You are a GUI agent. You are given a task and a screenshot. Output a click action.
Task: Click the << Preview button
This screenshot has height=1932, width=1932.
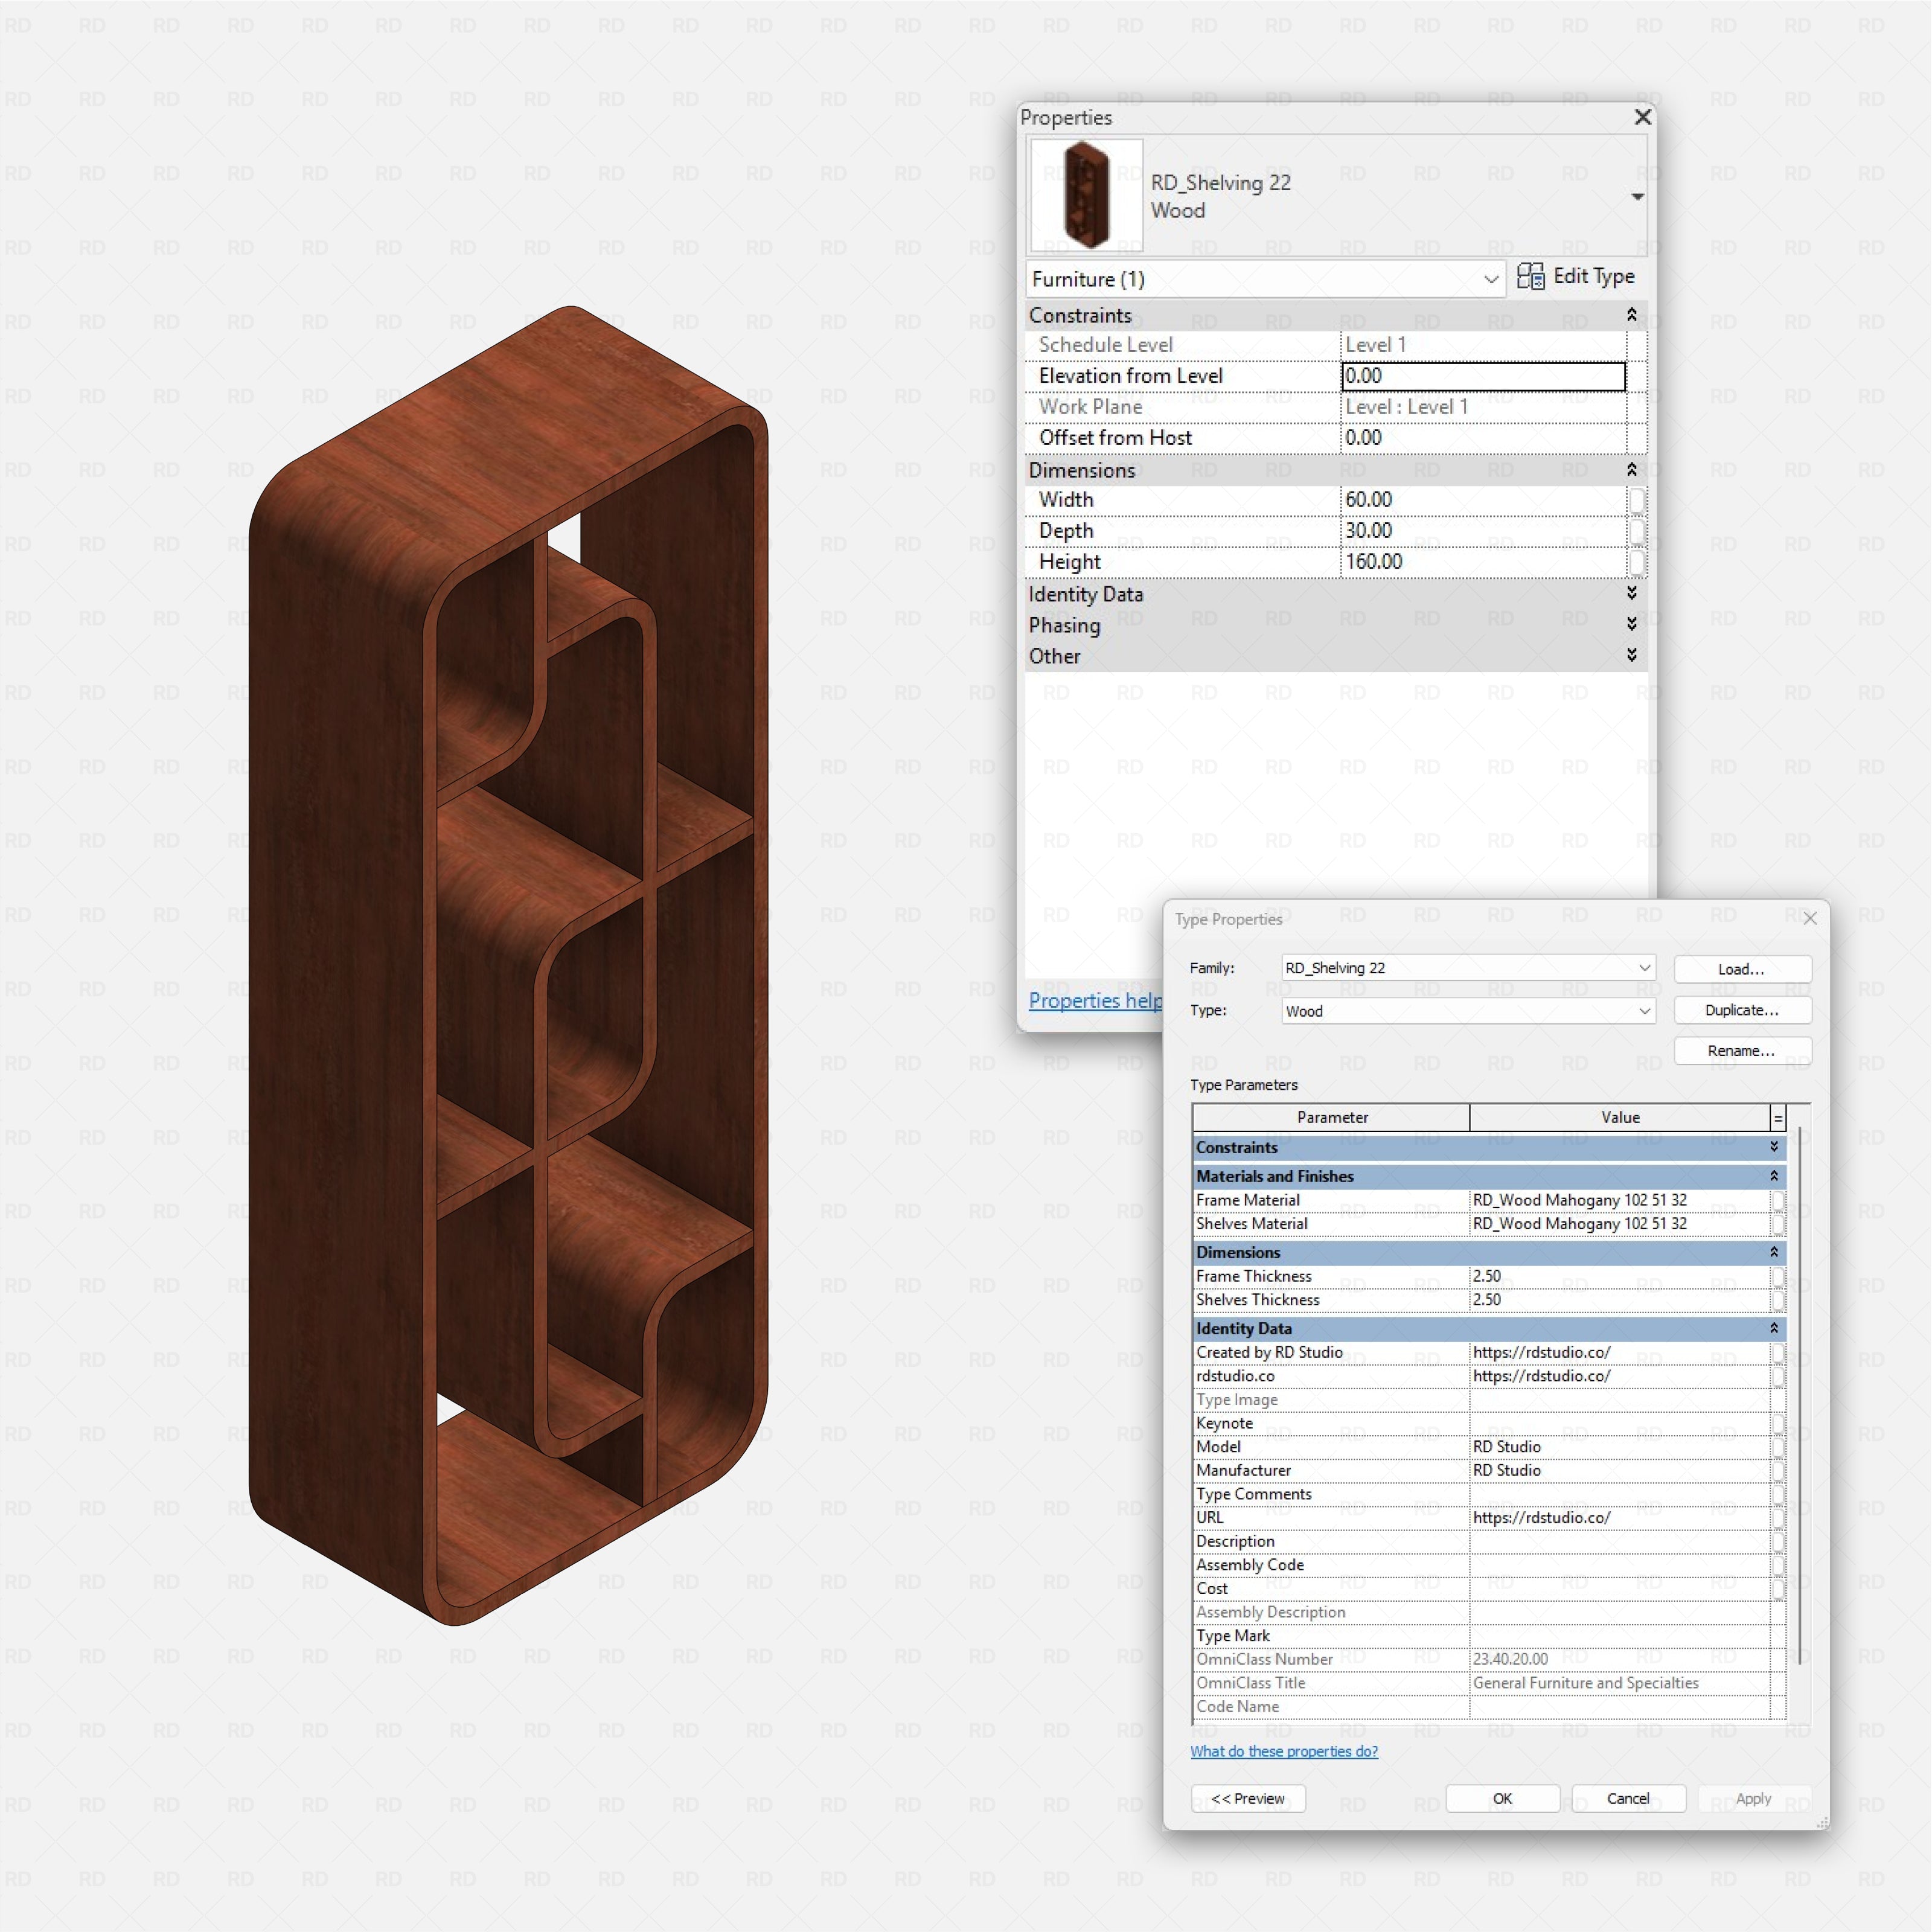(1247, 1798)
